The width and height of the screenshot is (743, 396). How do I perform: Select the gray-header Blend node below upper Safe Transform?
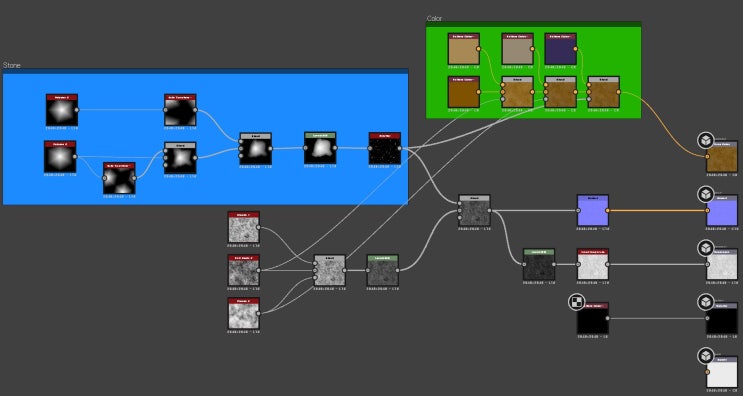[180, 158]
